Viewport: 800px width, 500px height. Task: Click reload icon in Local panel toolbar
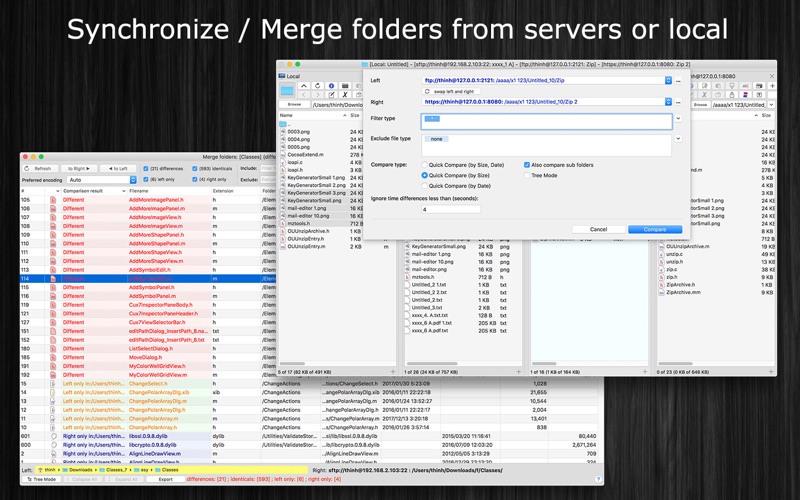click(x=317, y=86)
